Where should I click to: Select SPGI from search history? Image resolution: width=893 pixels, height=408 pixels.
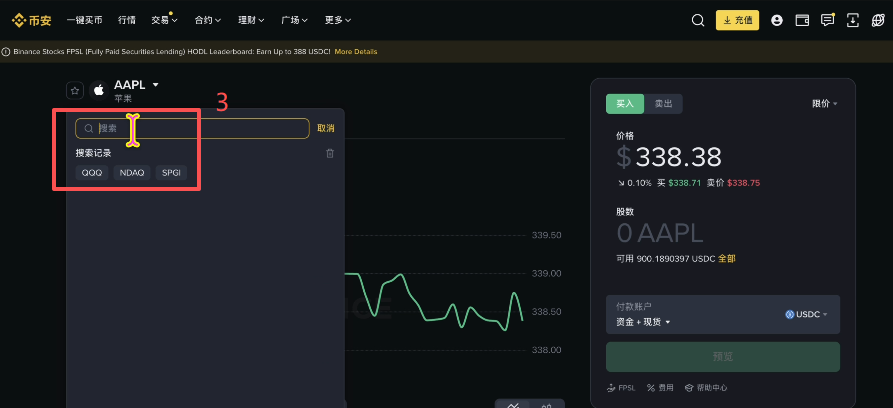tap(171, 173)
